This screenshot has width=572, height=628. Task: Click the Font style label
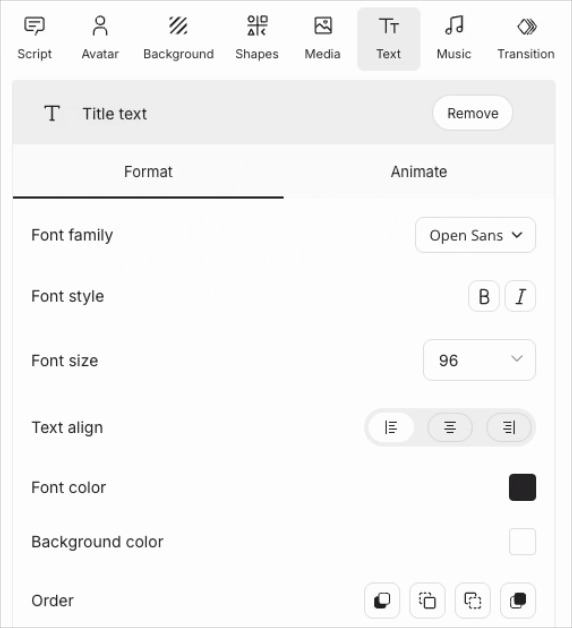(68, 296)
